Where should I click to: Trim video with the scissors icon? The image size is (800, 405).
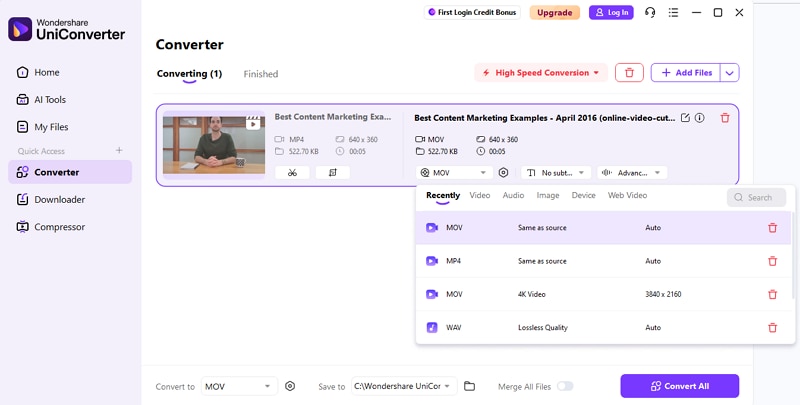(292, 172)
